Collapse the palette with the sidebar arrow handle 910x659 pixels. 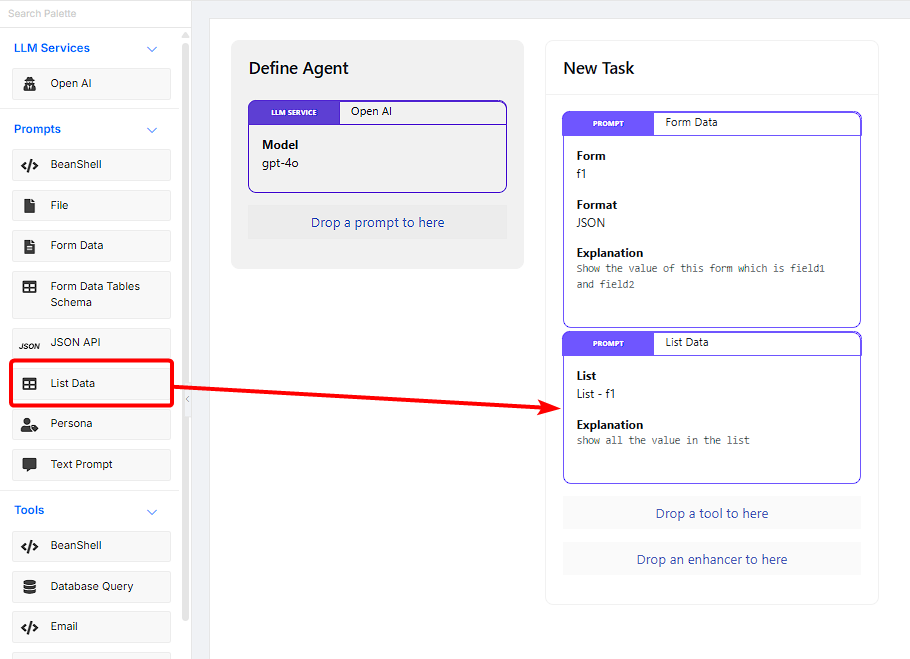point(187,399)
